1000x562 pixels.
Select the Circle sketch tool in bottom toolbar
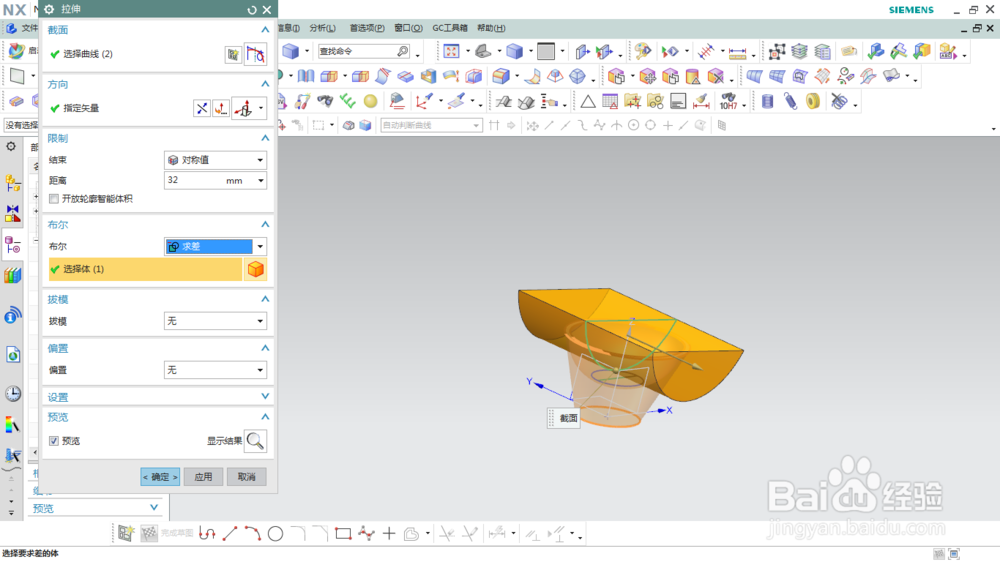276,534
